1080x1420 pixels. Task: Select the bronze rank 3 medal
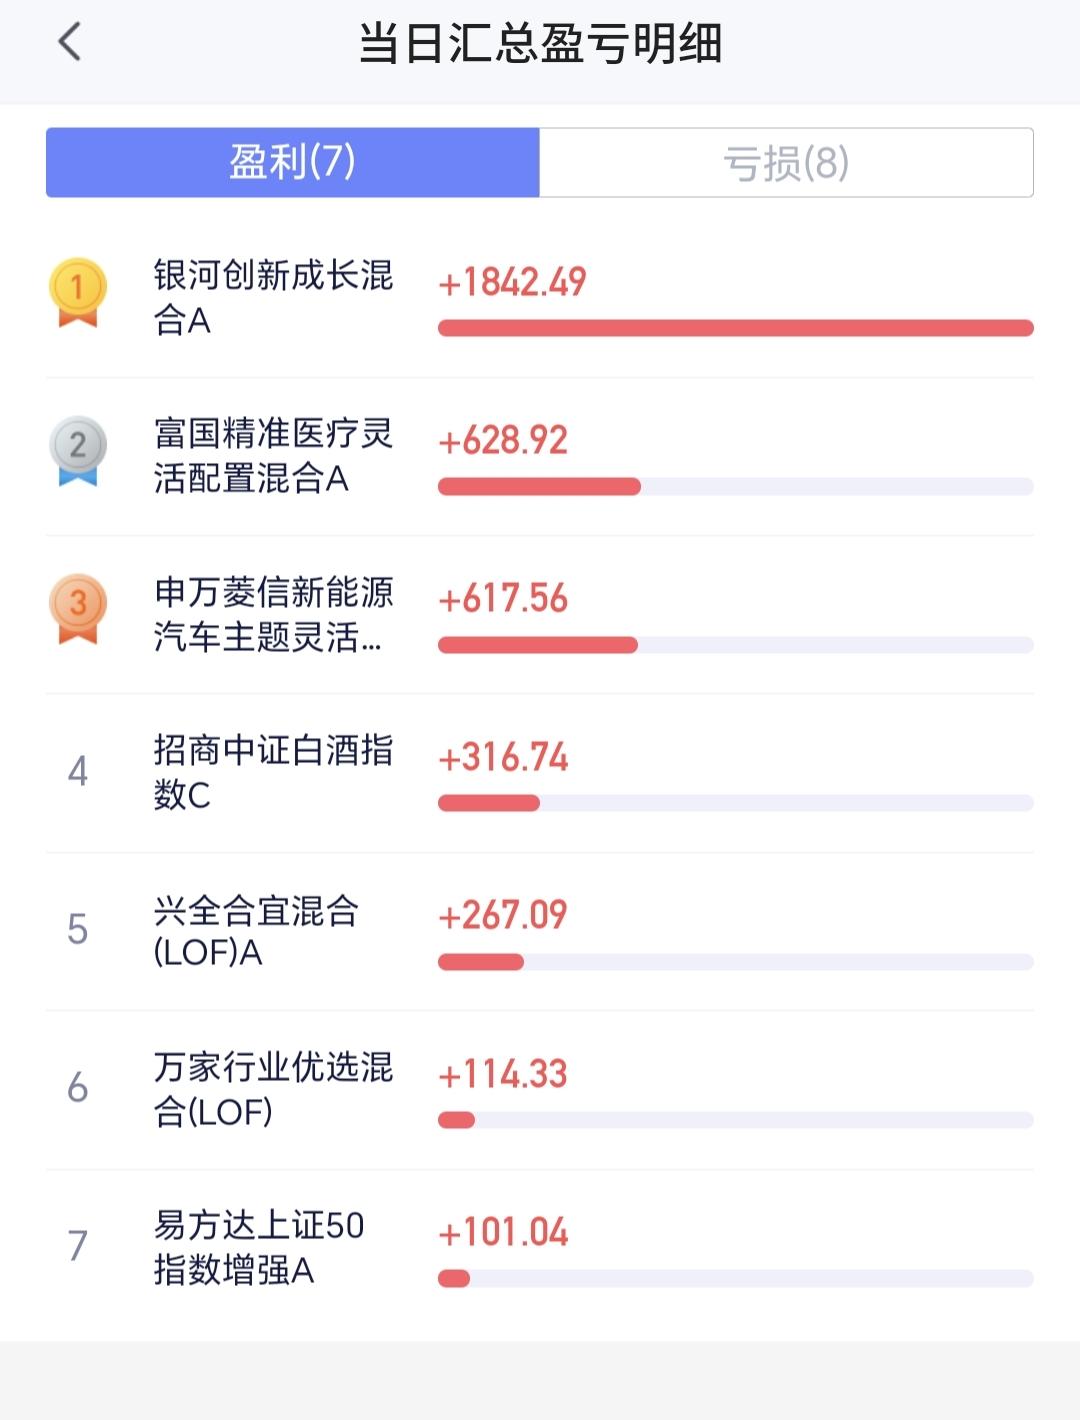click(x=78, y=608)
